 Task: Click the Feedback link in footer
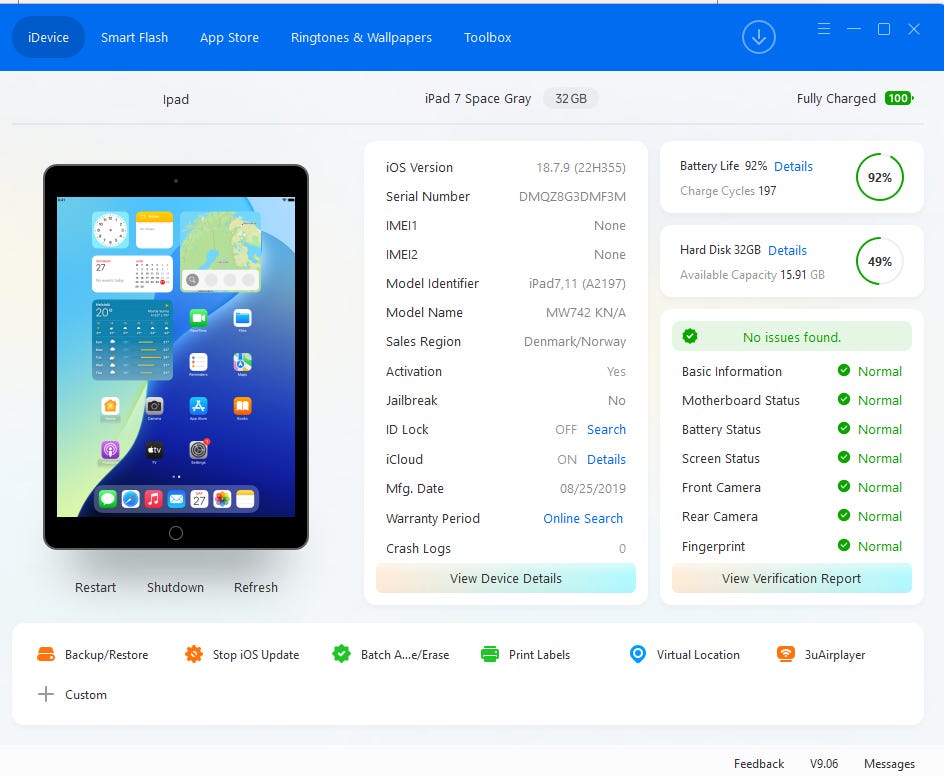759,763
